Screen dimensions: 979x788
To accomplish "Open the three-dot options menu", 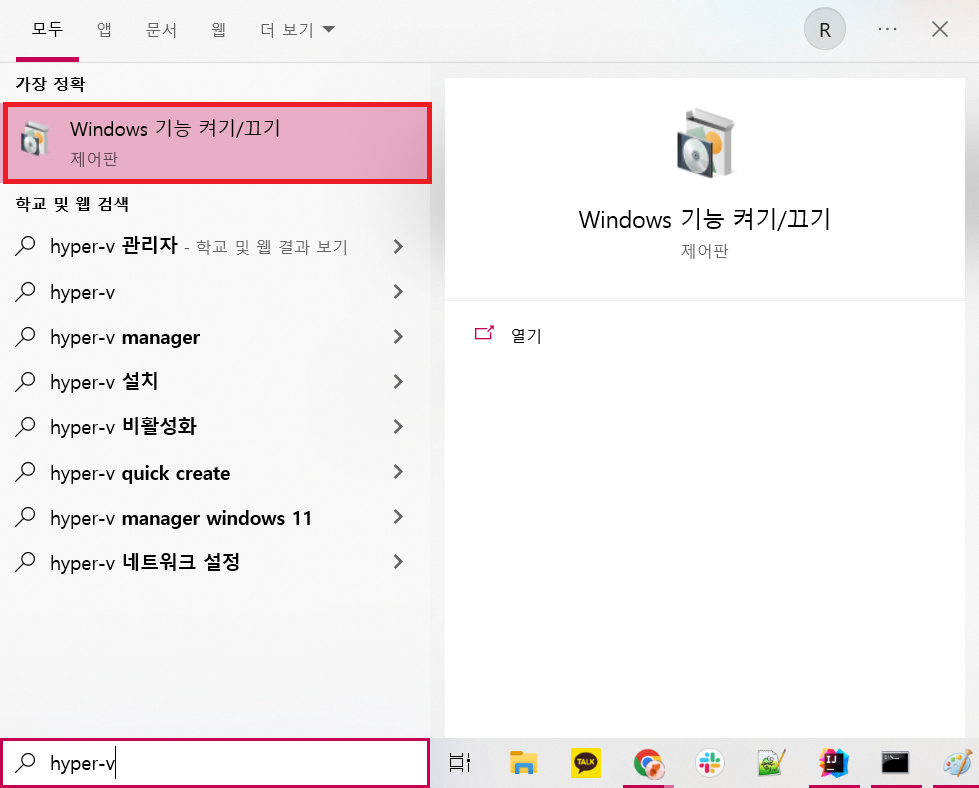I will click(x=887, y=29).
